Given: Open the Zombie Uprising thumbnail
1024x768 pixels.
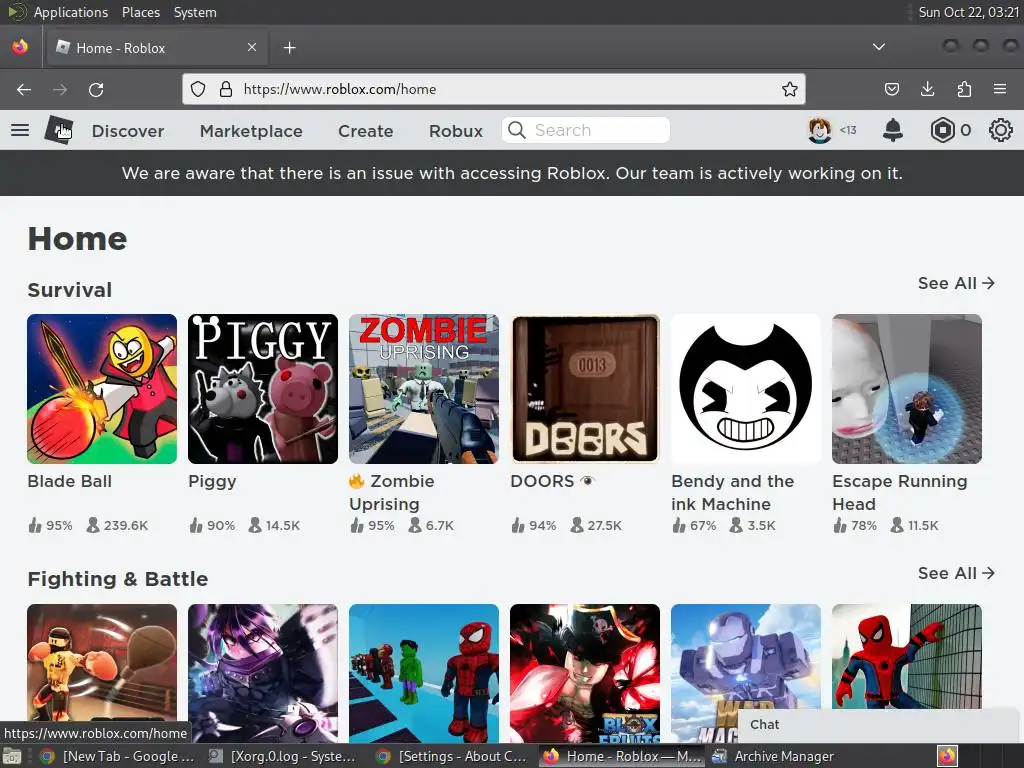Looking at the screenshot, I should [424, 389].
